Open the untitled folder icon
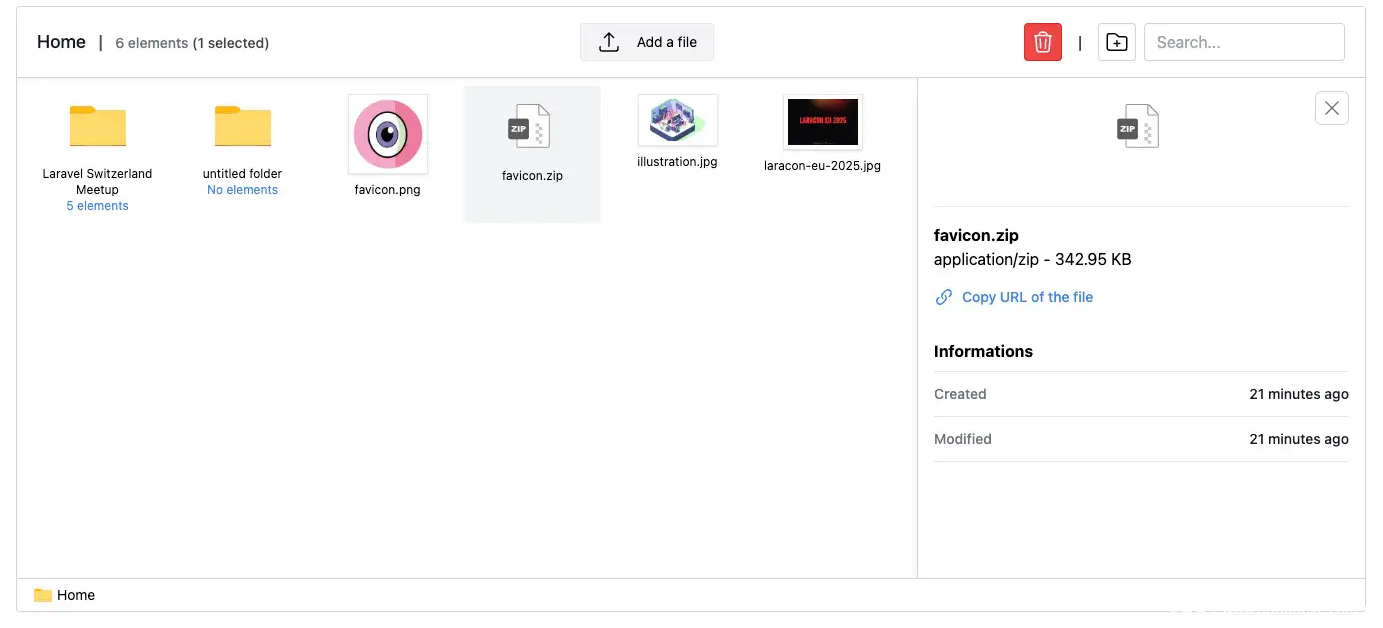Image resolution: width=1383 pixels, height=628 pixels. pos(243,126)
